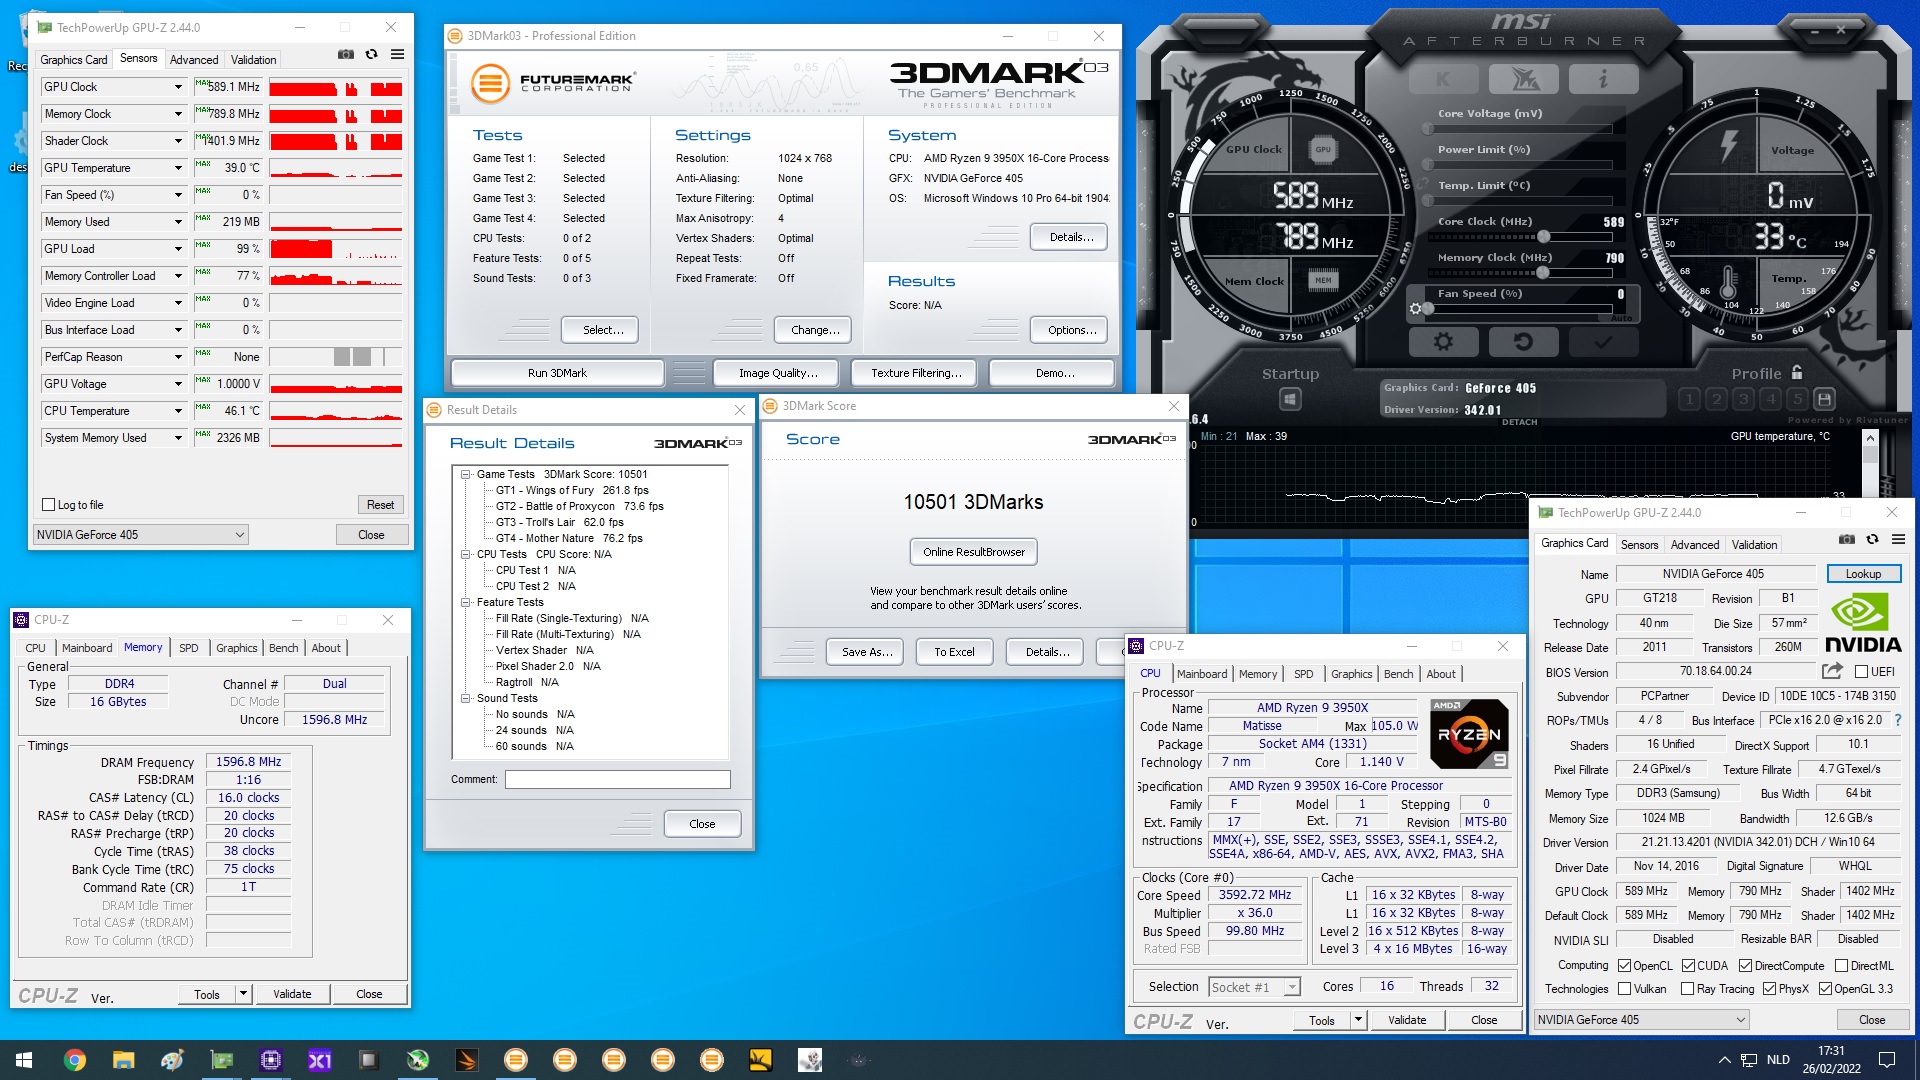Click Online ResultBrowser button
Screen dimensions: 1920x1080
[974, 552]
